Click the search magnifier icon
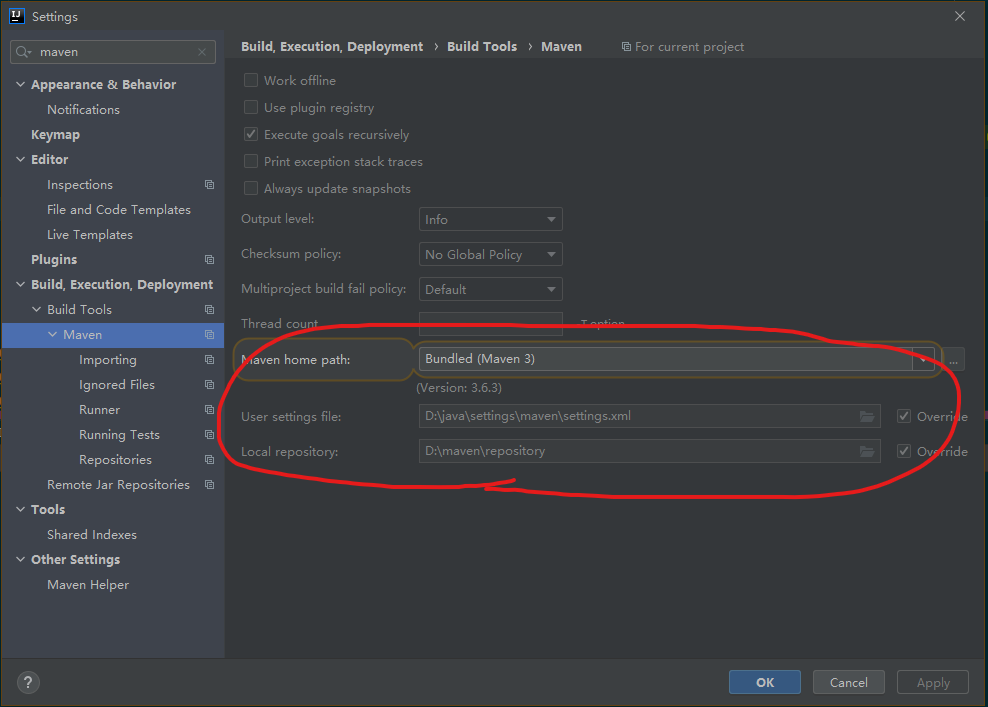988x707 pixels. [23, 52]
